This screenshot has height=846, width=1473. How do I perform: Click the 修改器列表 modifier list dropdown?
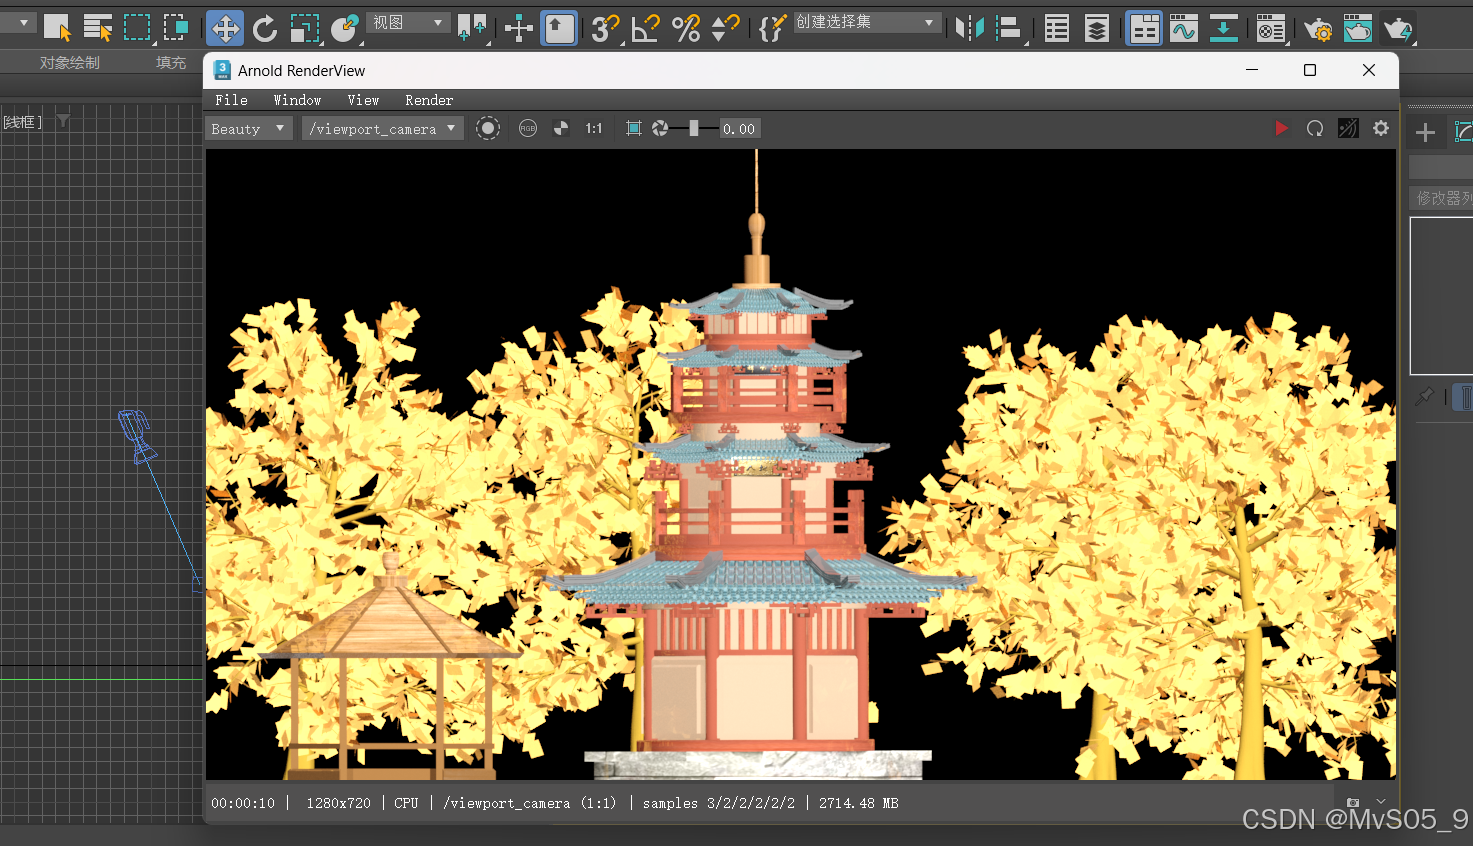click(1441, 198)
